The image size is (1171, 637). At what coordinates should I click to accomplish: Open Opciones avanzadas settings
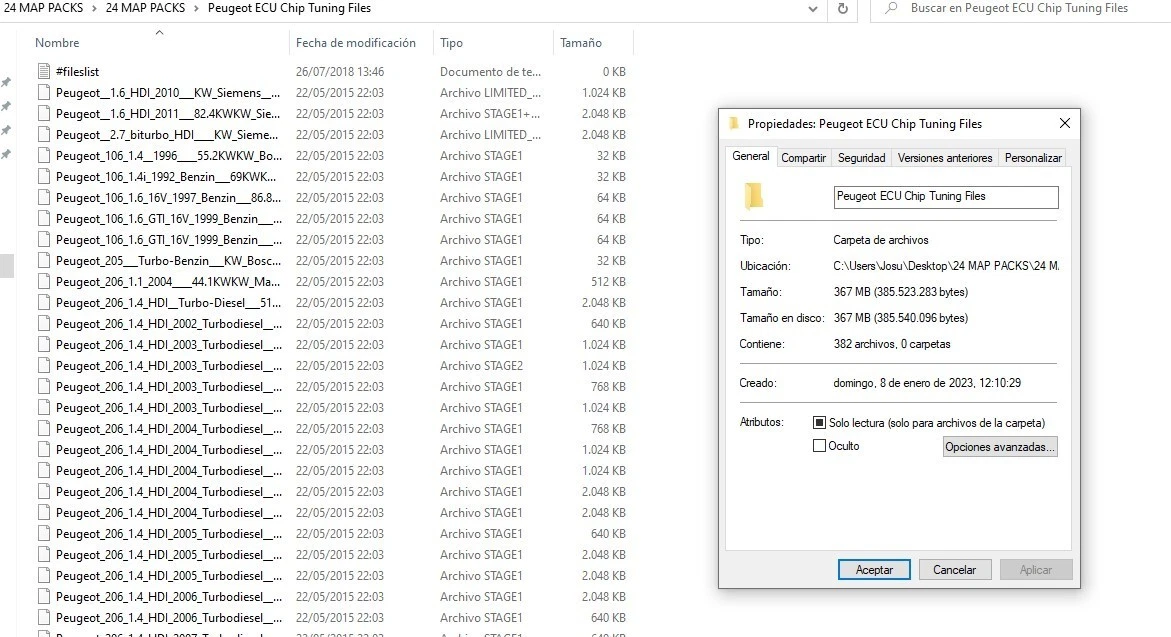tap(1000, 447)
